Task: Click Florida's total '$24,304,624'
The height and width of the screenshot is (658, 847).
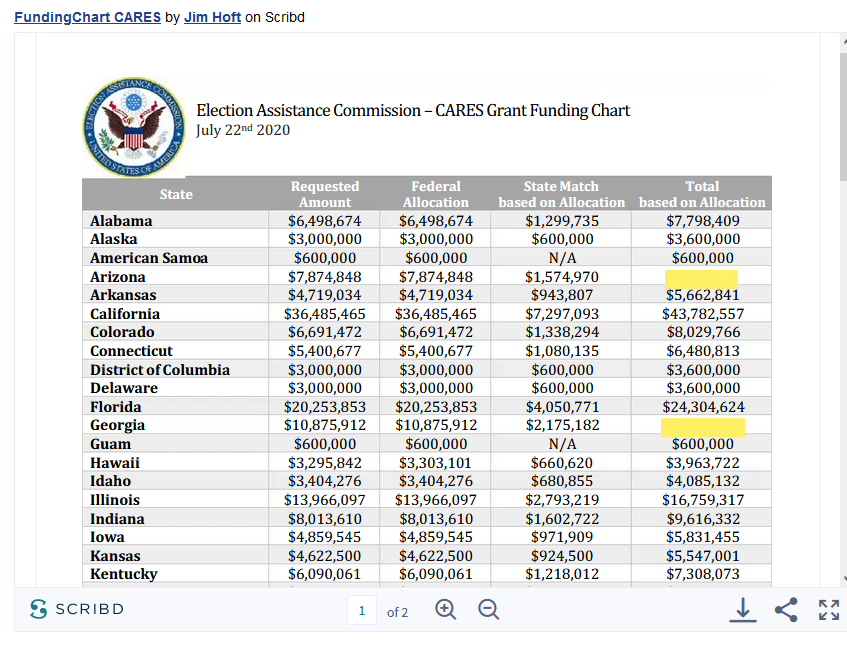Action: point(703,407)
